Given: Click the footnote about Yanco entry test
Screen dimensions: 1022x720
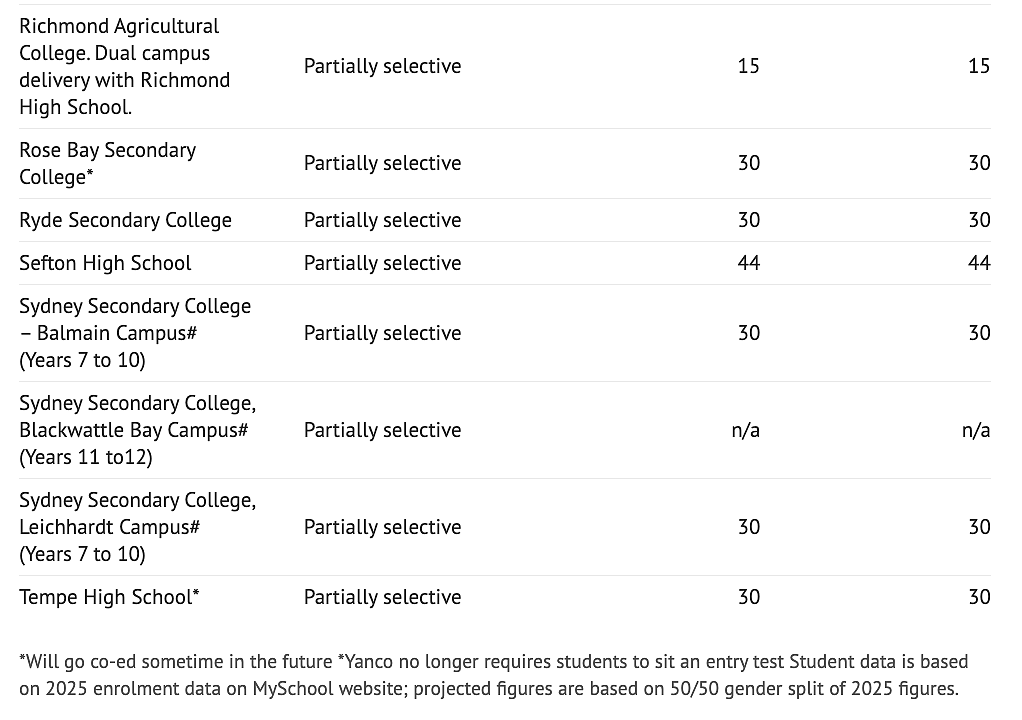Looking at the screenshot, I should click(x=561, y=662).
